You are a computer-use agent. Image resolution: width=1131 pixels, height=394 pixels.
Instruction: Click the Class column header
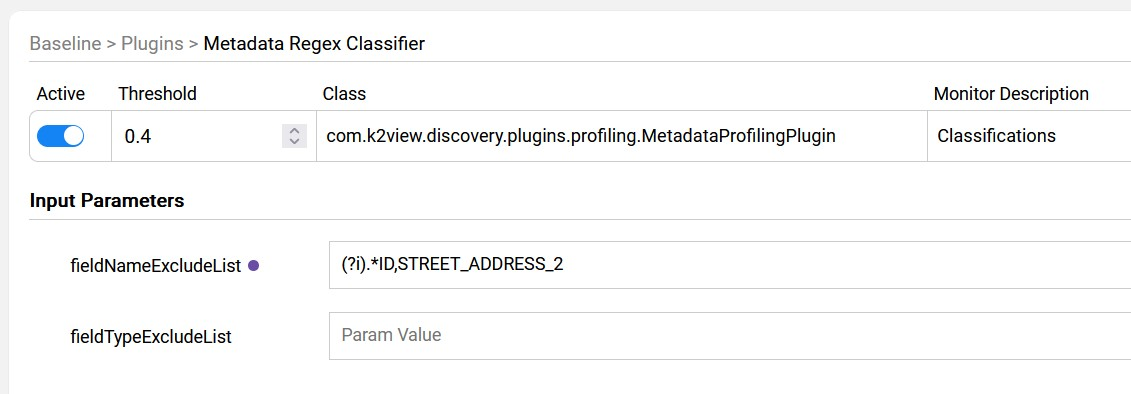(x=344, y=94)
